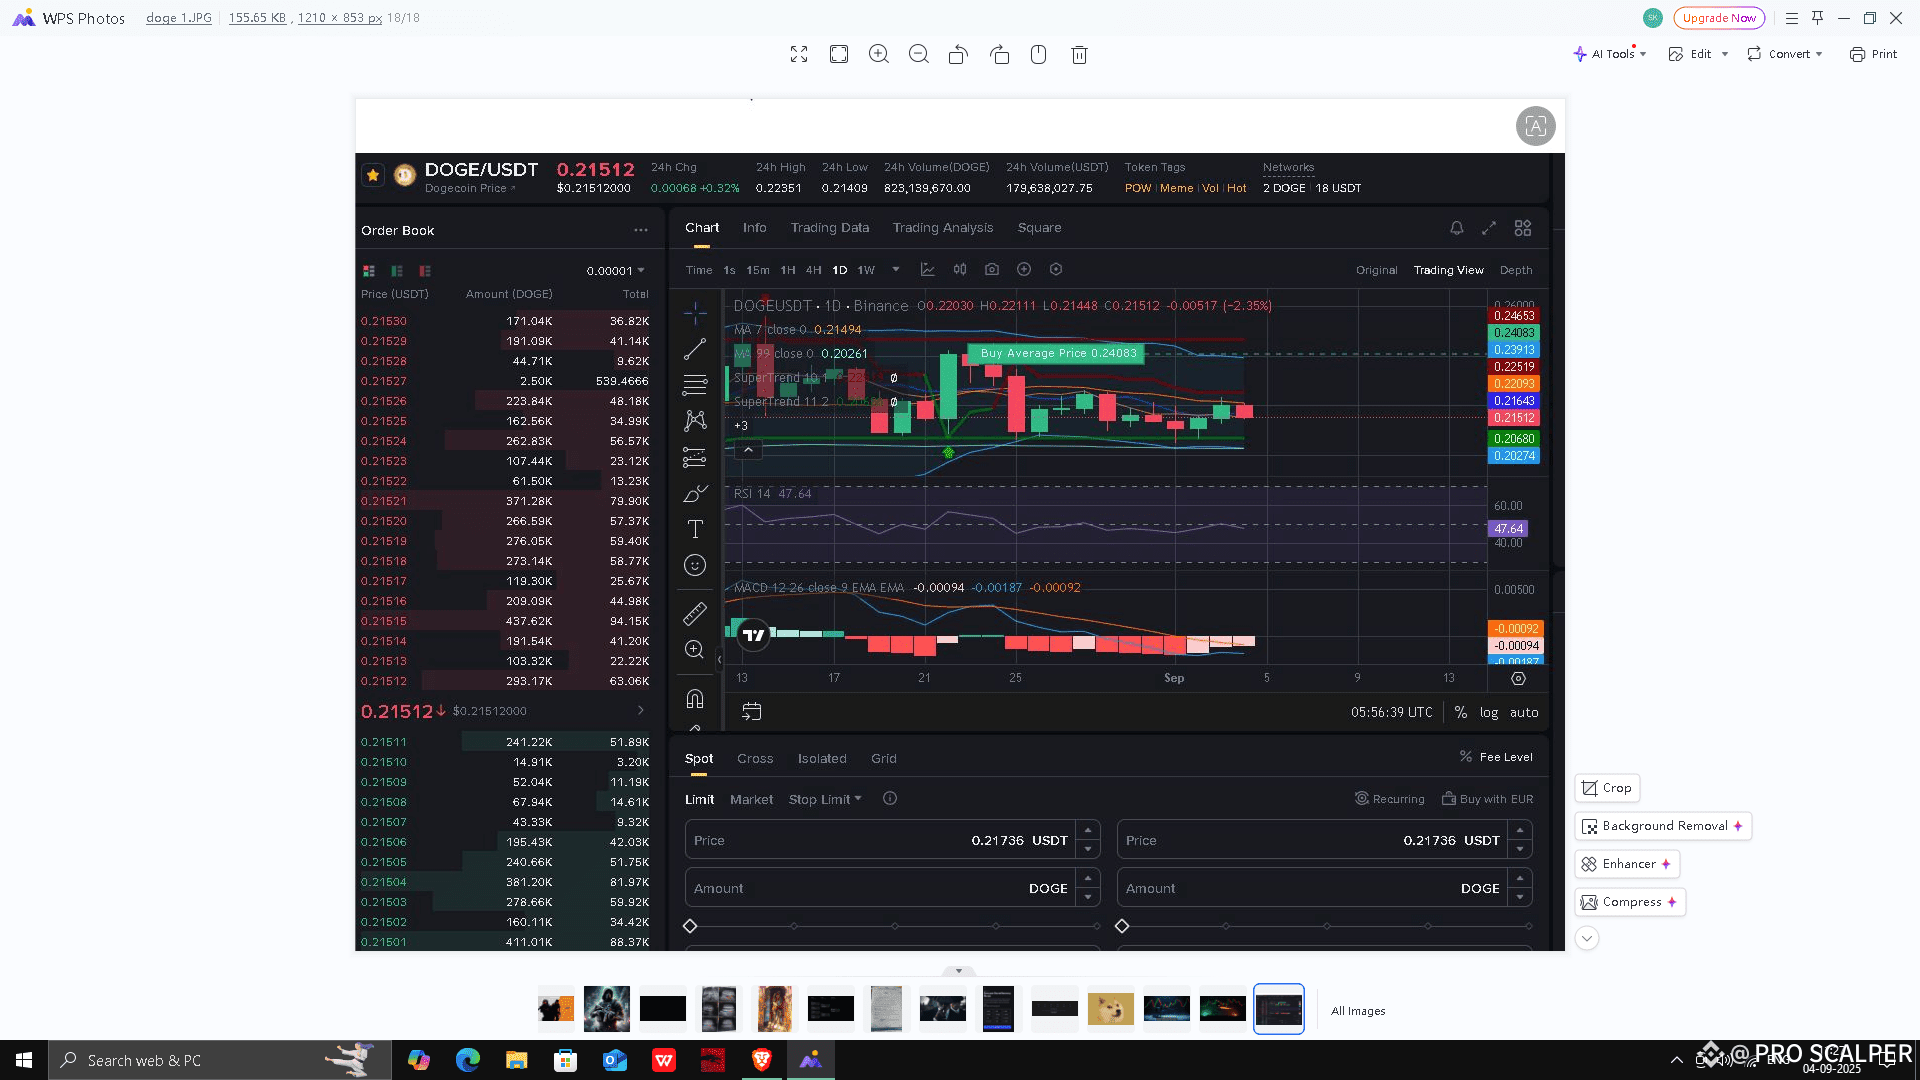Launch Microsoft Edge from the taskbar
This screenshot has height=1080, width=1920.
[468, 1060]
